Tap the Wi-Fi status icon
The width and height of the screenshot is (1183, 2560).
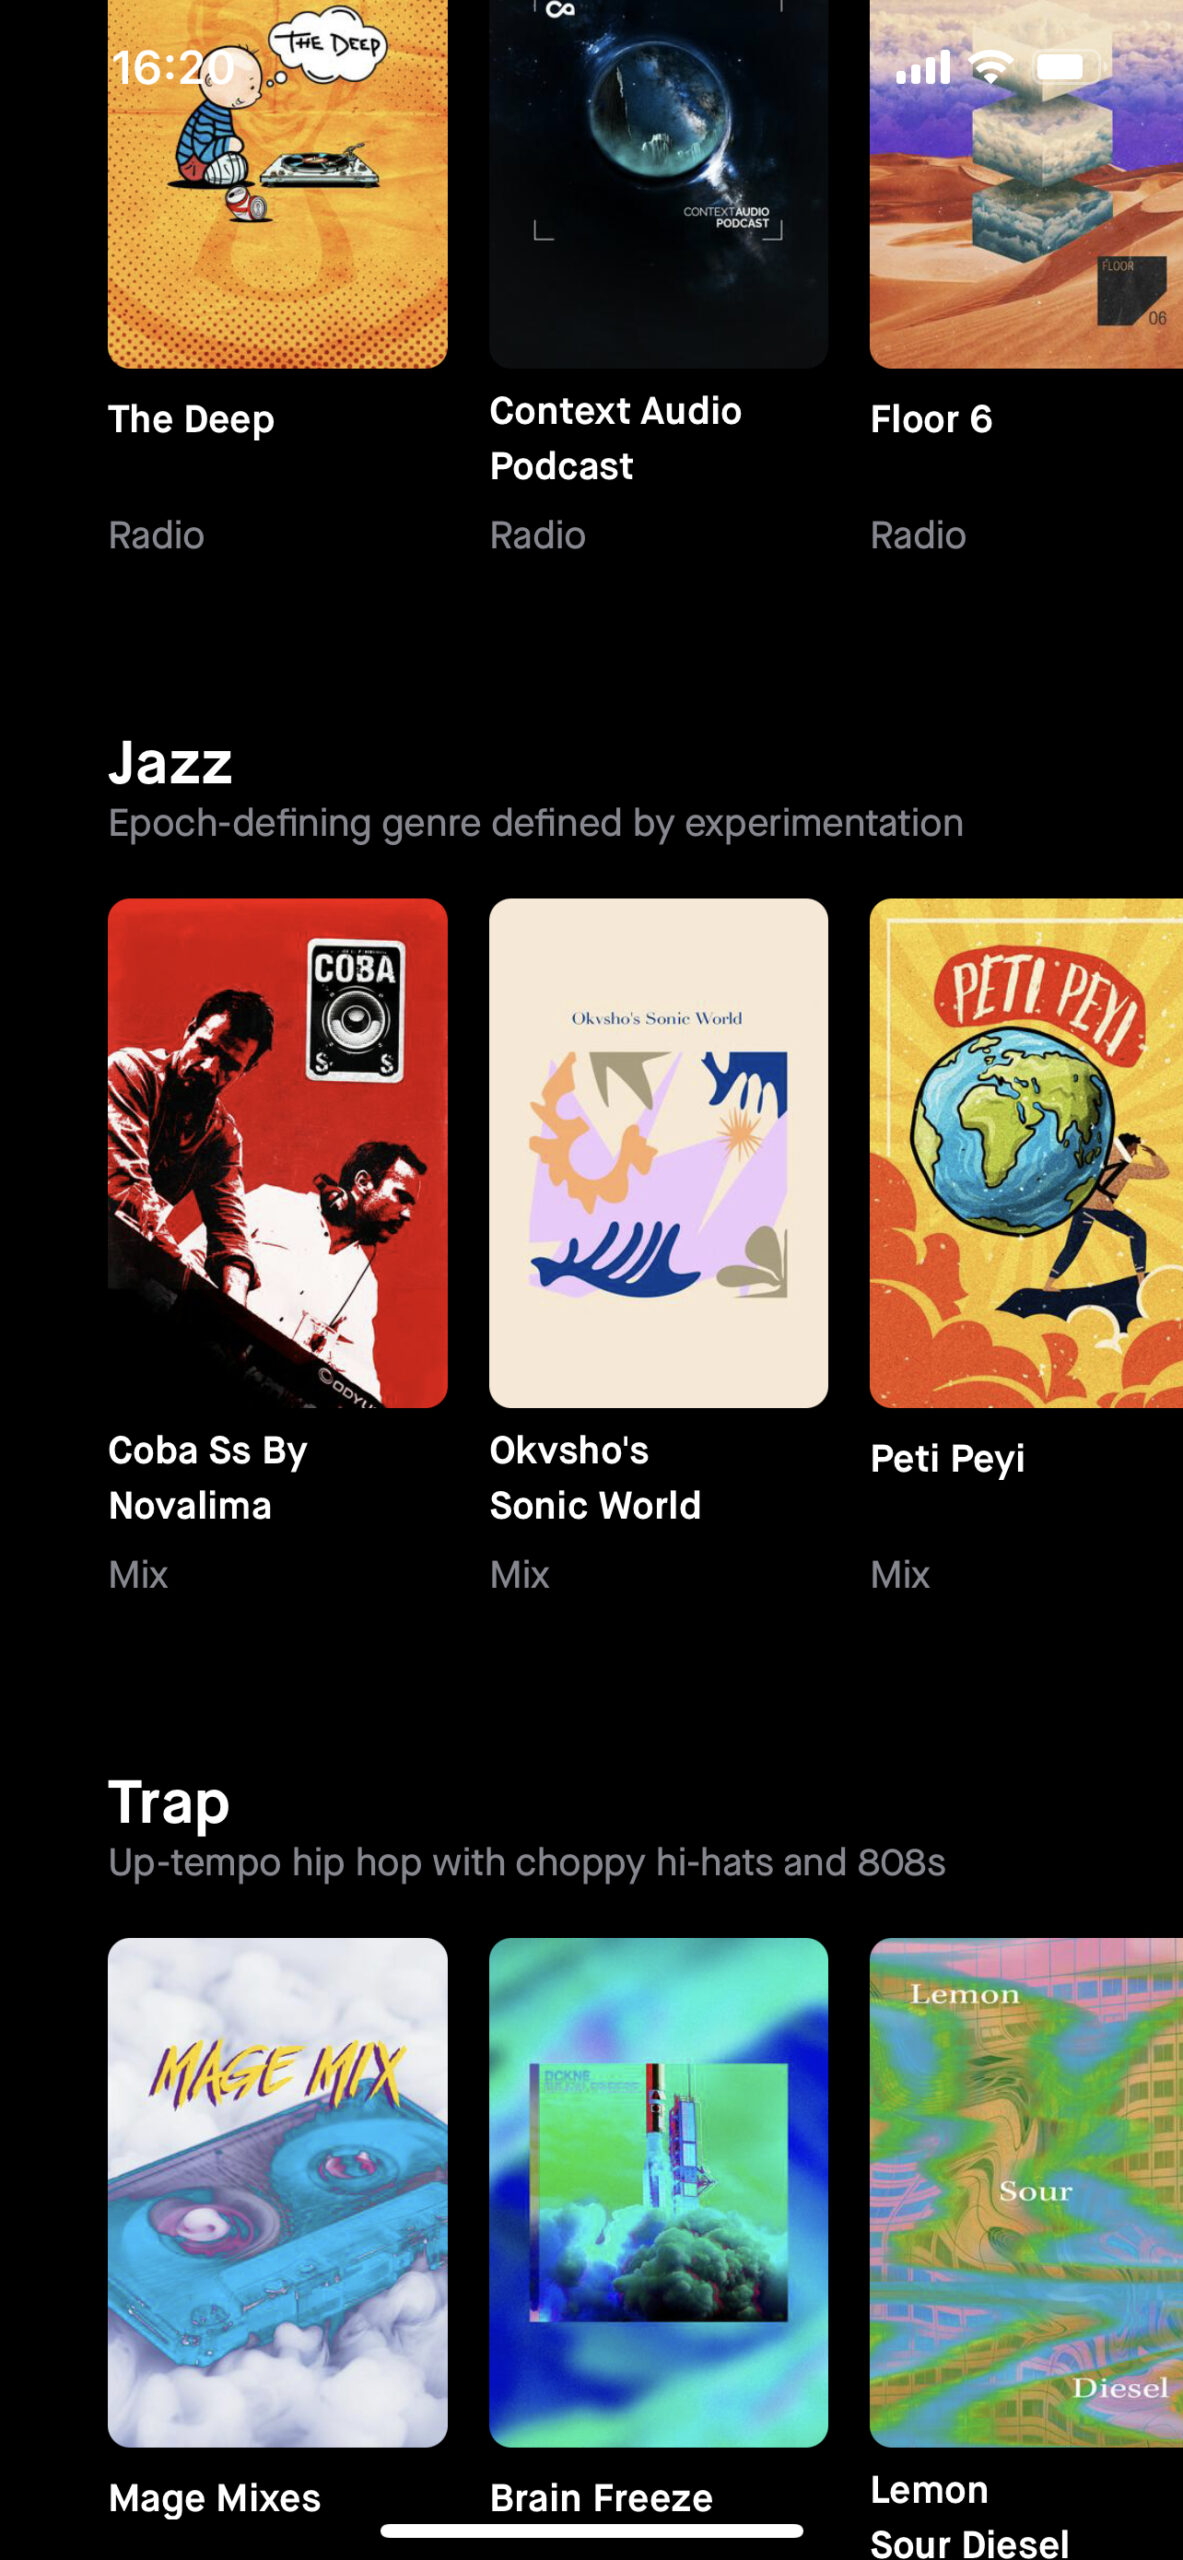[x=991, y=67]
